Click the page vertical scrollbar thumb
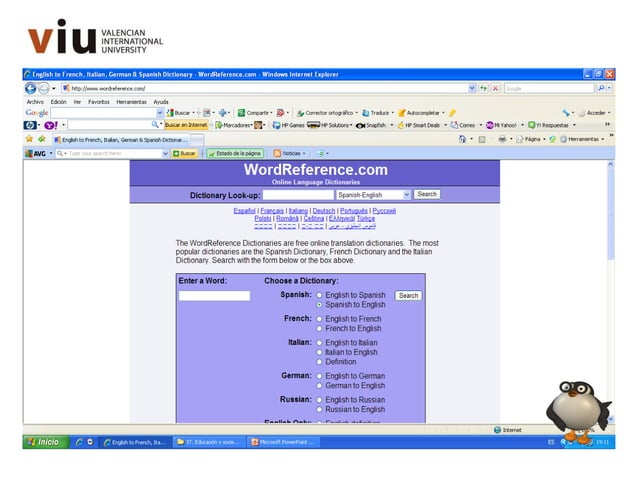Viewport: 638px width, 478px height. 610,212
